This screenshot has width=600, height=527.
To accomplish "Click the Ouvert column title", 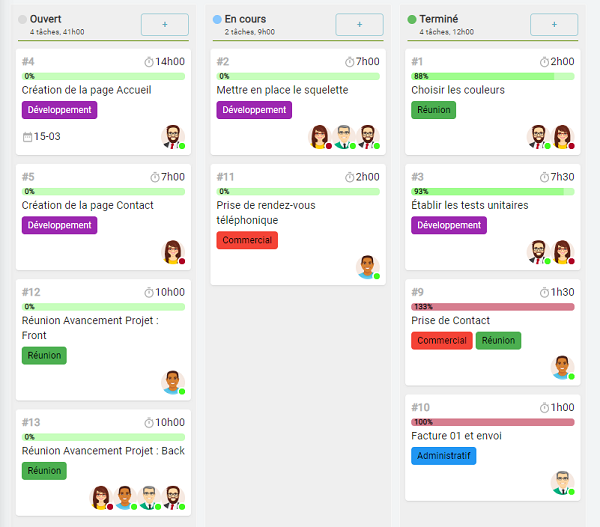I will point(46,19).
